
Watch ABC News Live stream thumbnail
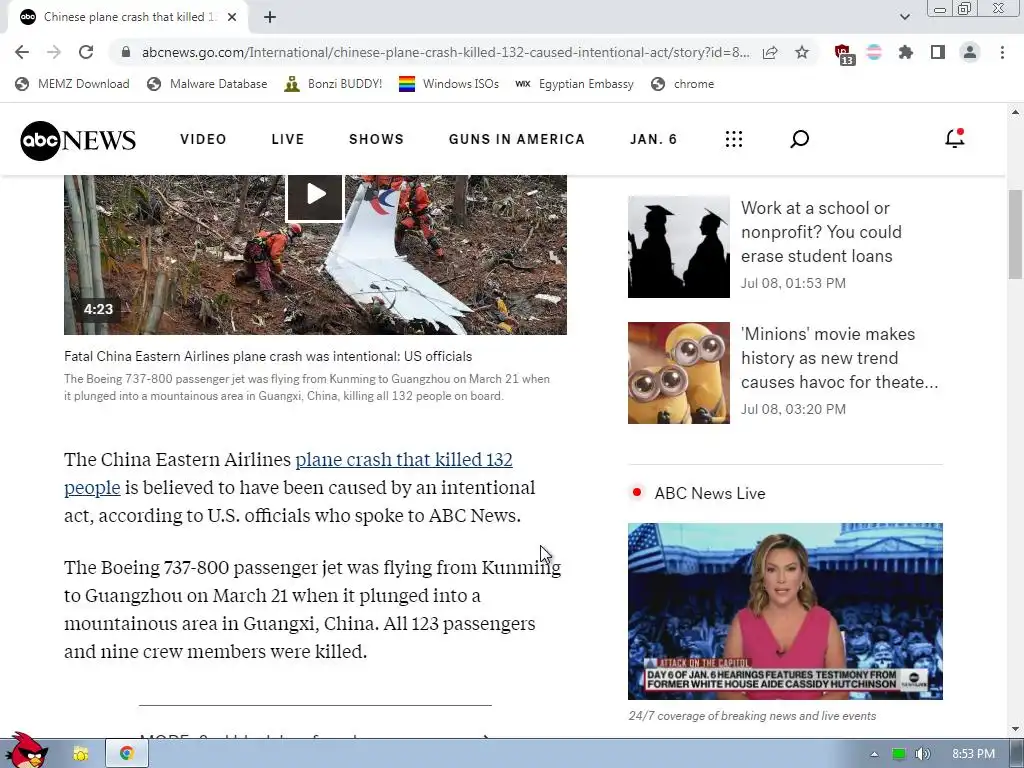[785, 611]
